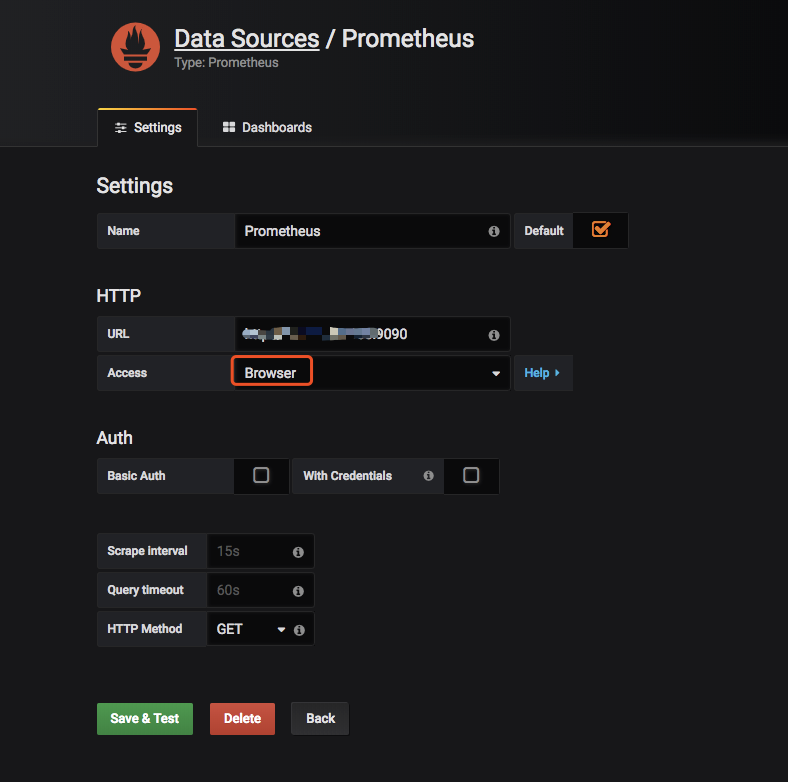Expand the Help section

point(542,373)
